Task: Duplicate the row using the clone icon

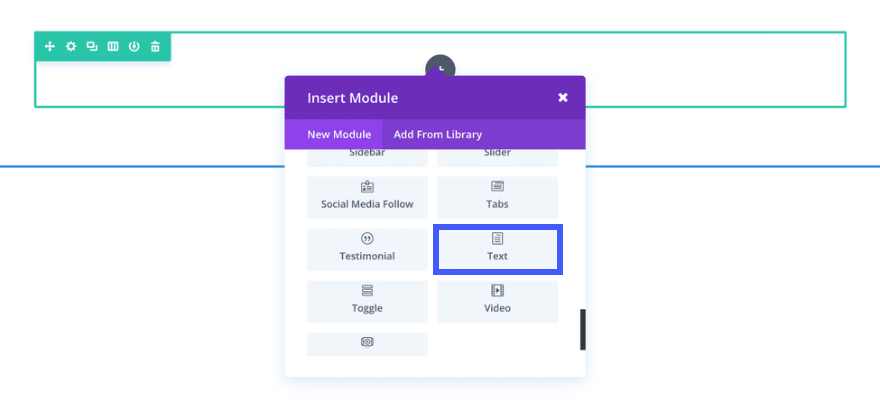Action: click(92, 47)
